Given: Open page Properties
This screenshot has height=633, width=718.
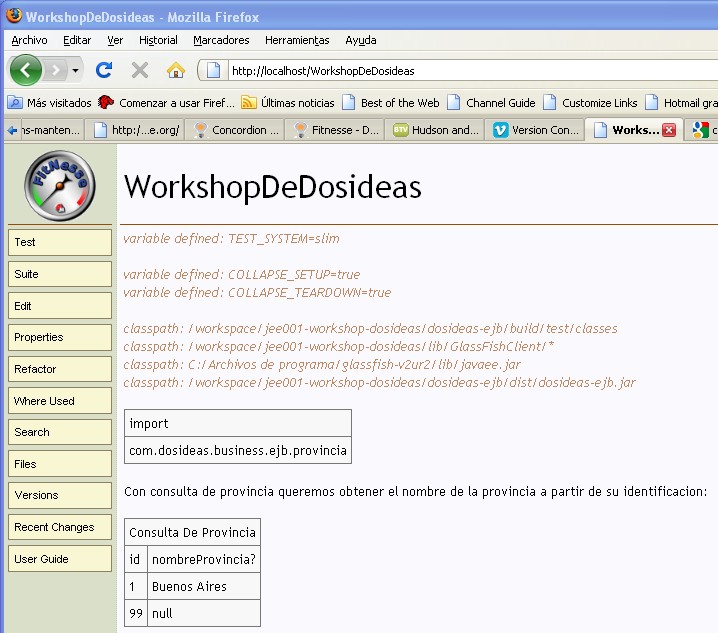Looking at the screenshot, I should point(60,337).
